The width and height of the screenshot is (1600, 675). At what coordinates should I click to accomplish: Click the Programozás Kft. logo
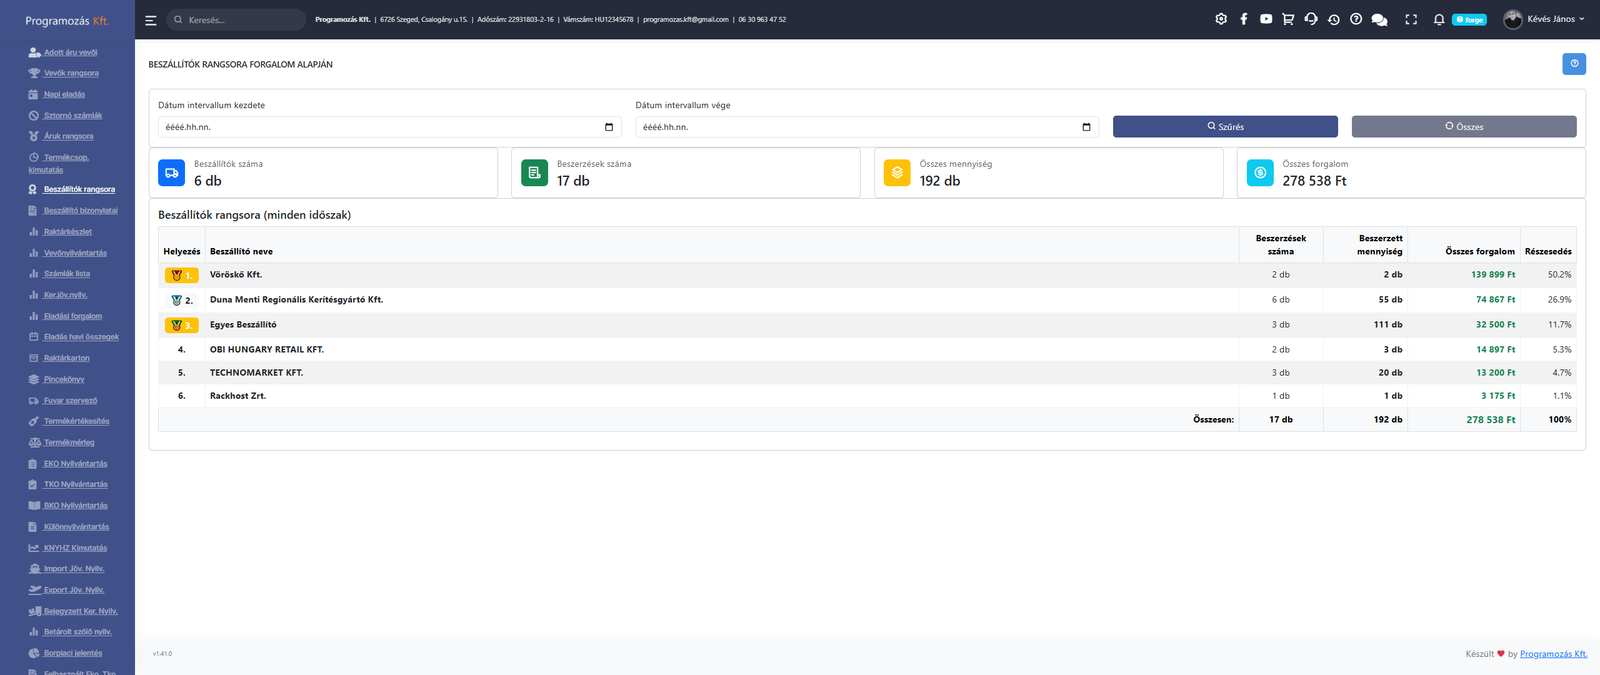coord(67,20)
